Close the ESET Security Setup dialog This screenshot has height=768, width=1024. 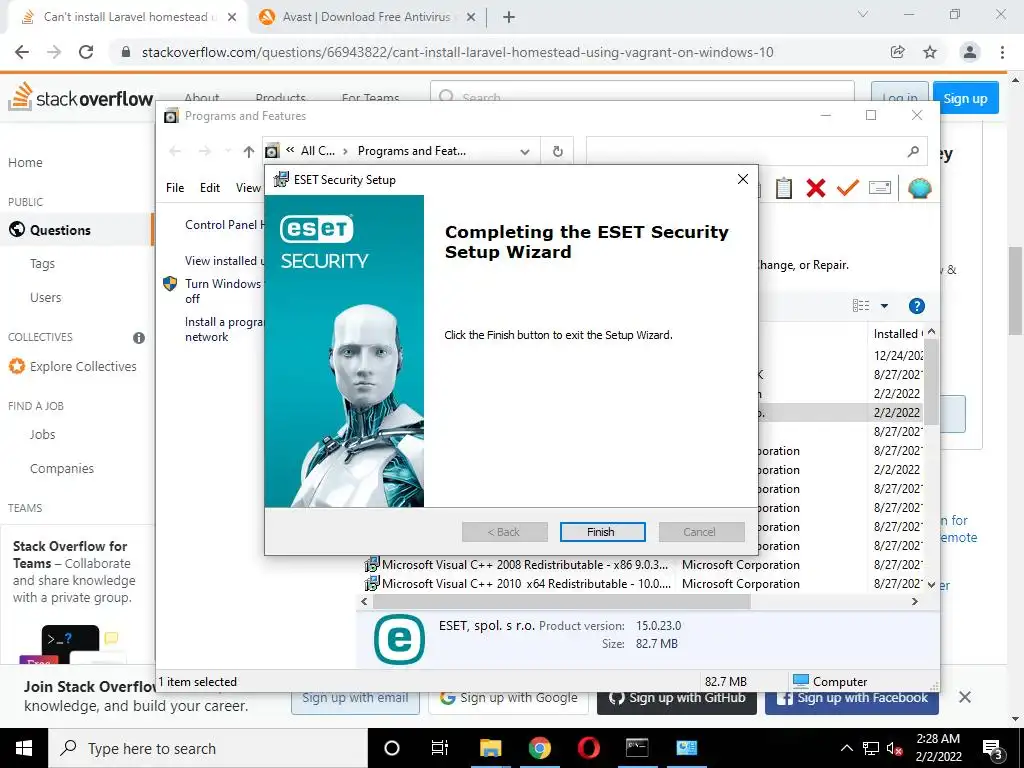(743, 179)
